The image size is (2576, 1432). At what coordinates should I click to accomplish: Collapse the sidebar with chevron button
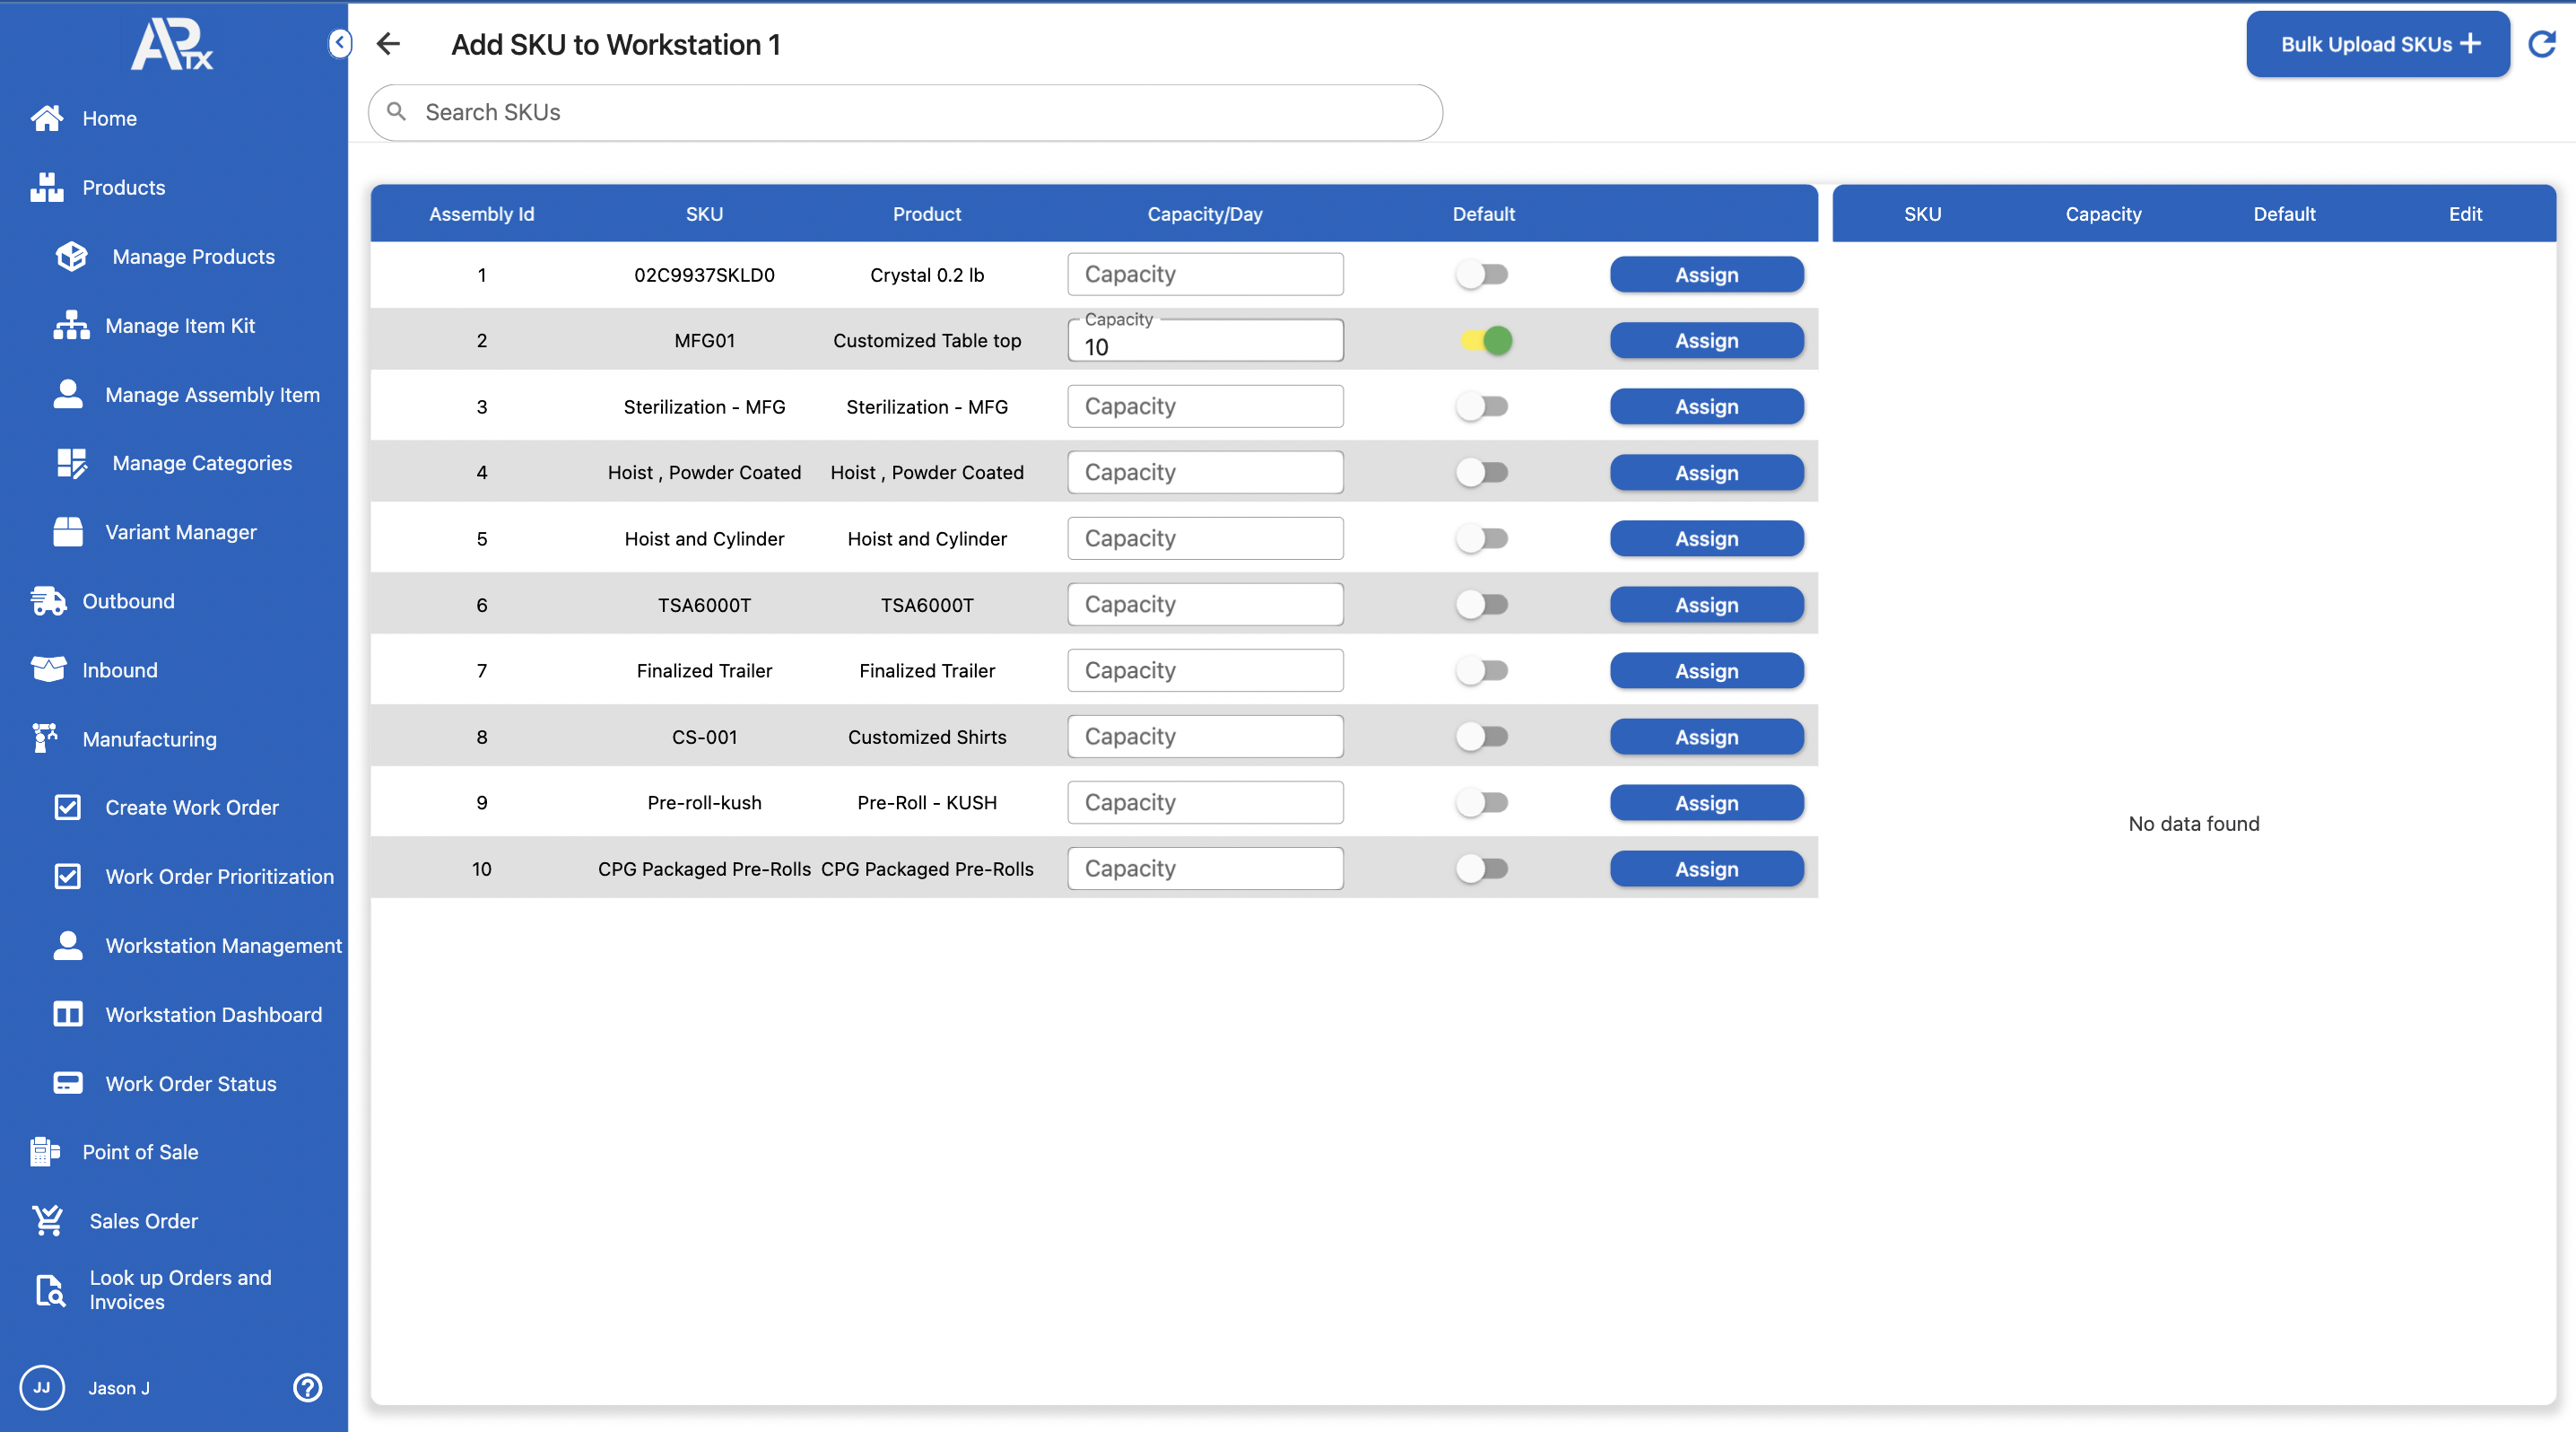tap(340, 43)
